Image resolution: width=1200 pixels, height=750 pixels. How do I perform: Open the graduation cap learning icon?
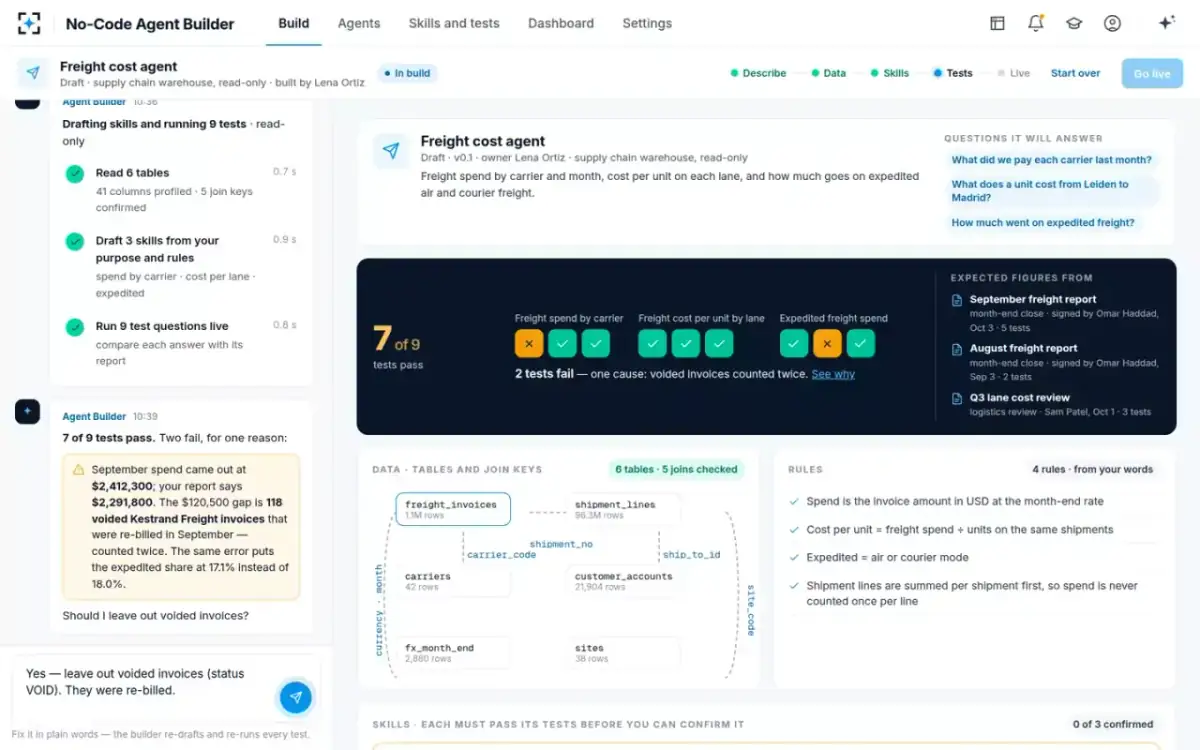(1074, 23)
